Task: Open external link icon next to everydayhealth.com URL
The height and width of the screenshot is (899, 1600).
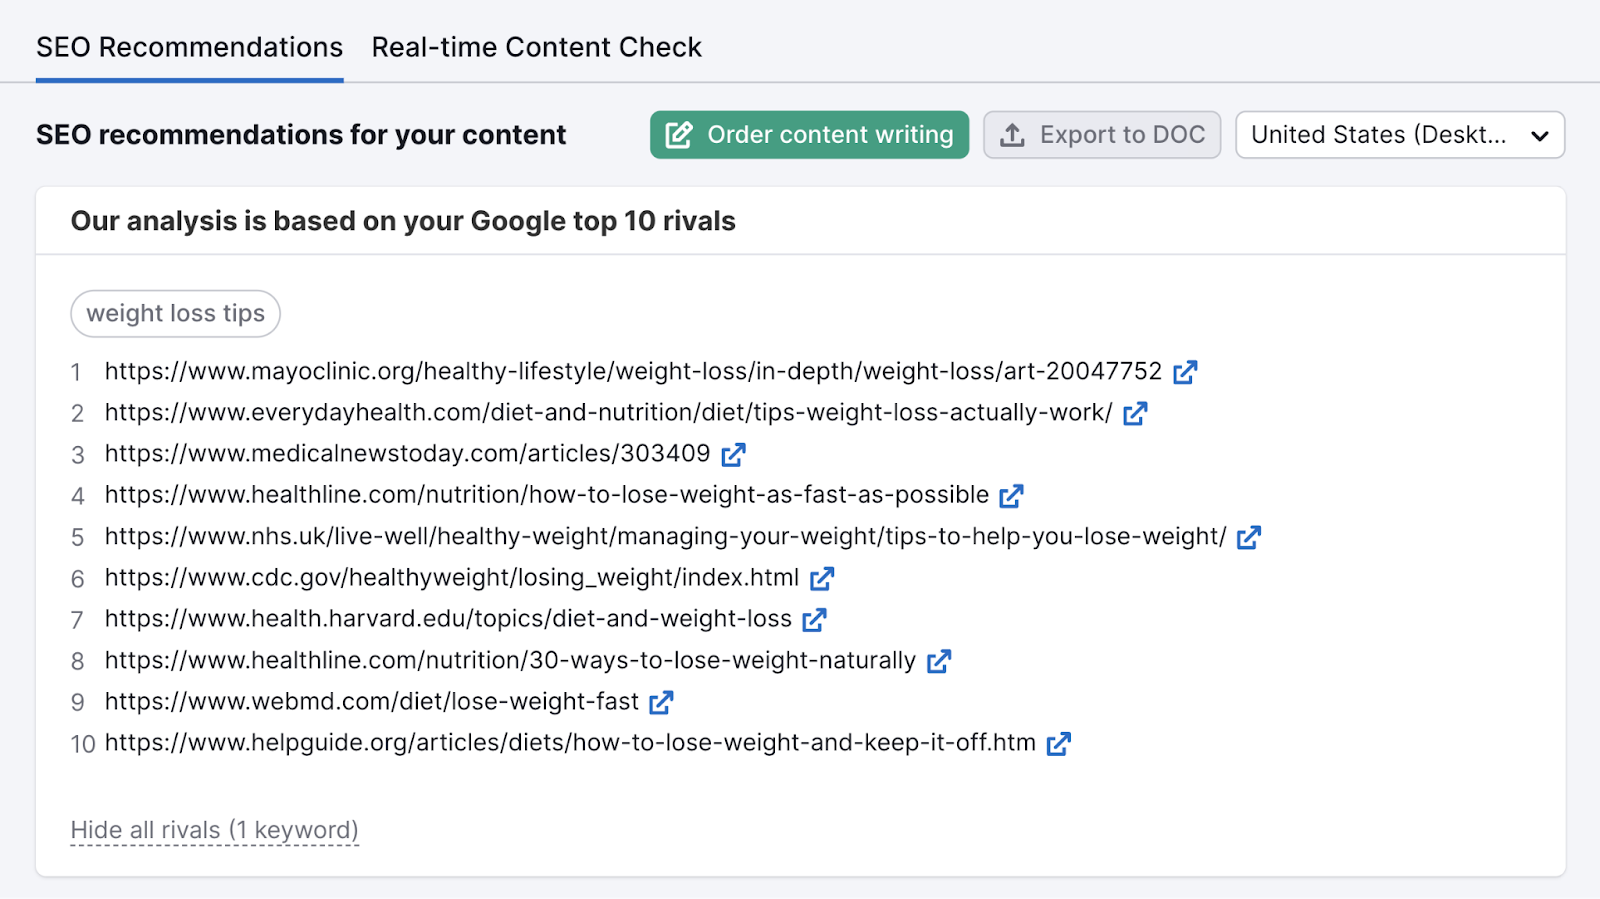Action: click(1135, 413)
